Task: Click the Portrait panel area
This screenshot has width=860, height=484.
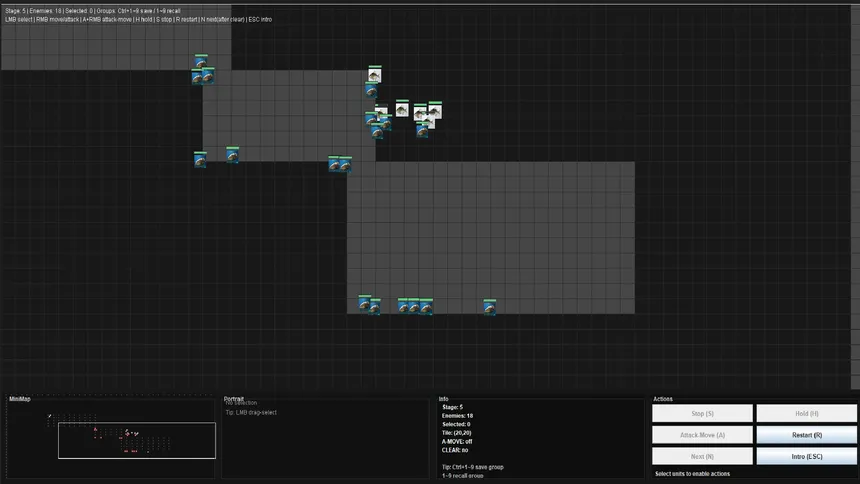Action: (x=328, y=440)
